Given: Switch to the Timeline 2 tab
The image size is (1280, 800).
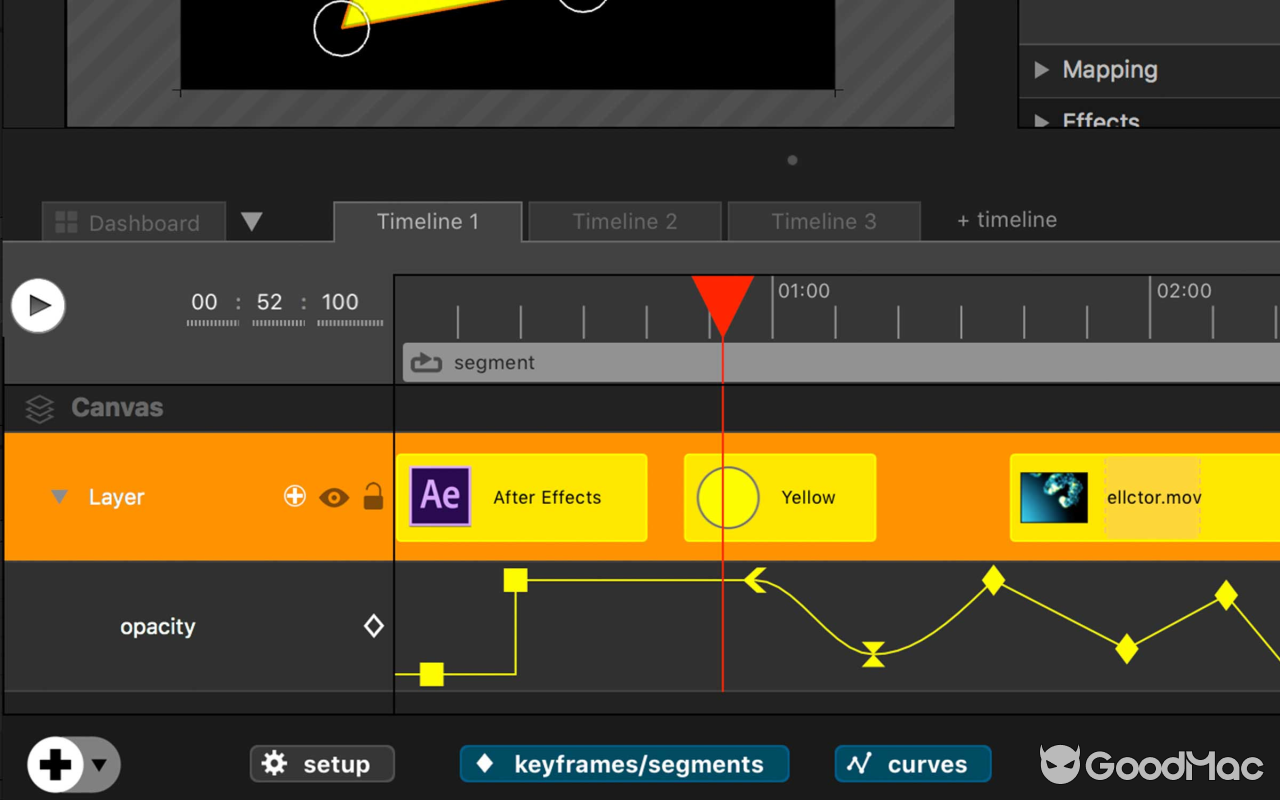Looking at the screenshot, I should click(x=624, y=222).
